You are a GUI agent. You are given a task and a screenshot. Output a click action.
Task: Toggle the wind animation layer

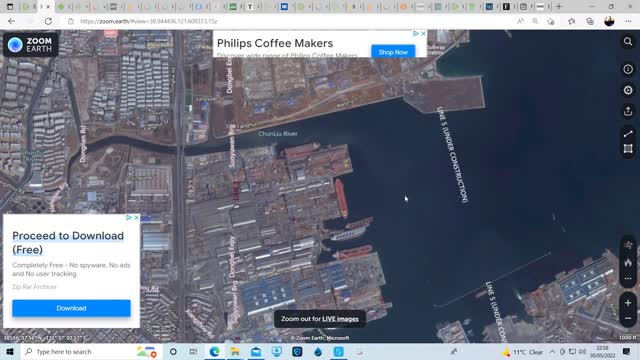(628, 245)
